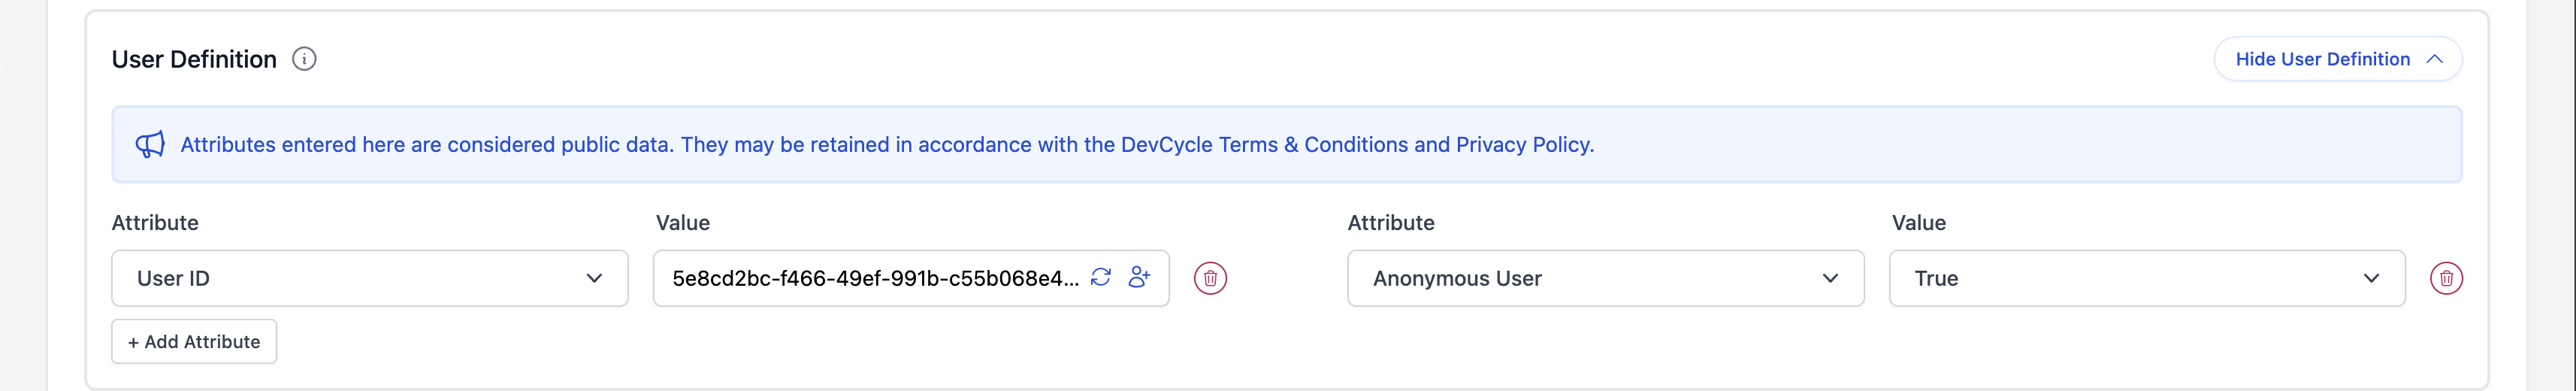Click the add-user icon in the Value field
Screen dimensions: 2576x391
(x=1139, y=277)
